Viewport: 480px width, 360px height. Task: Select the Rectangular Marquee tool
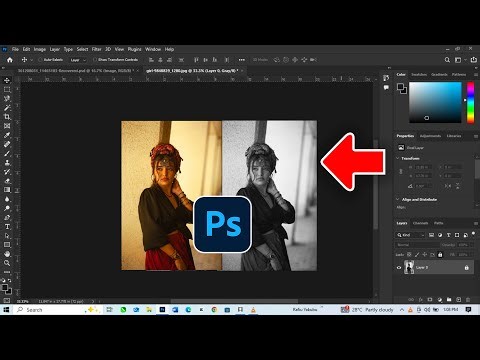[7, 90]
